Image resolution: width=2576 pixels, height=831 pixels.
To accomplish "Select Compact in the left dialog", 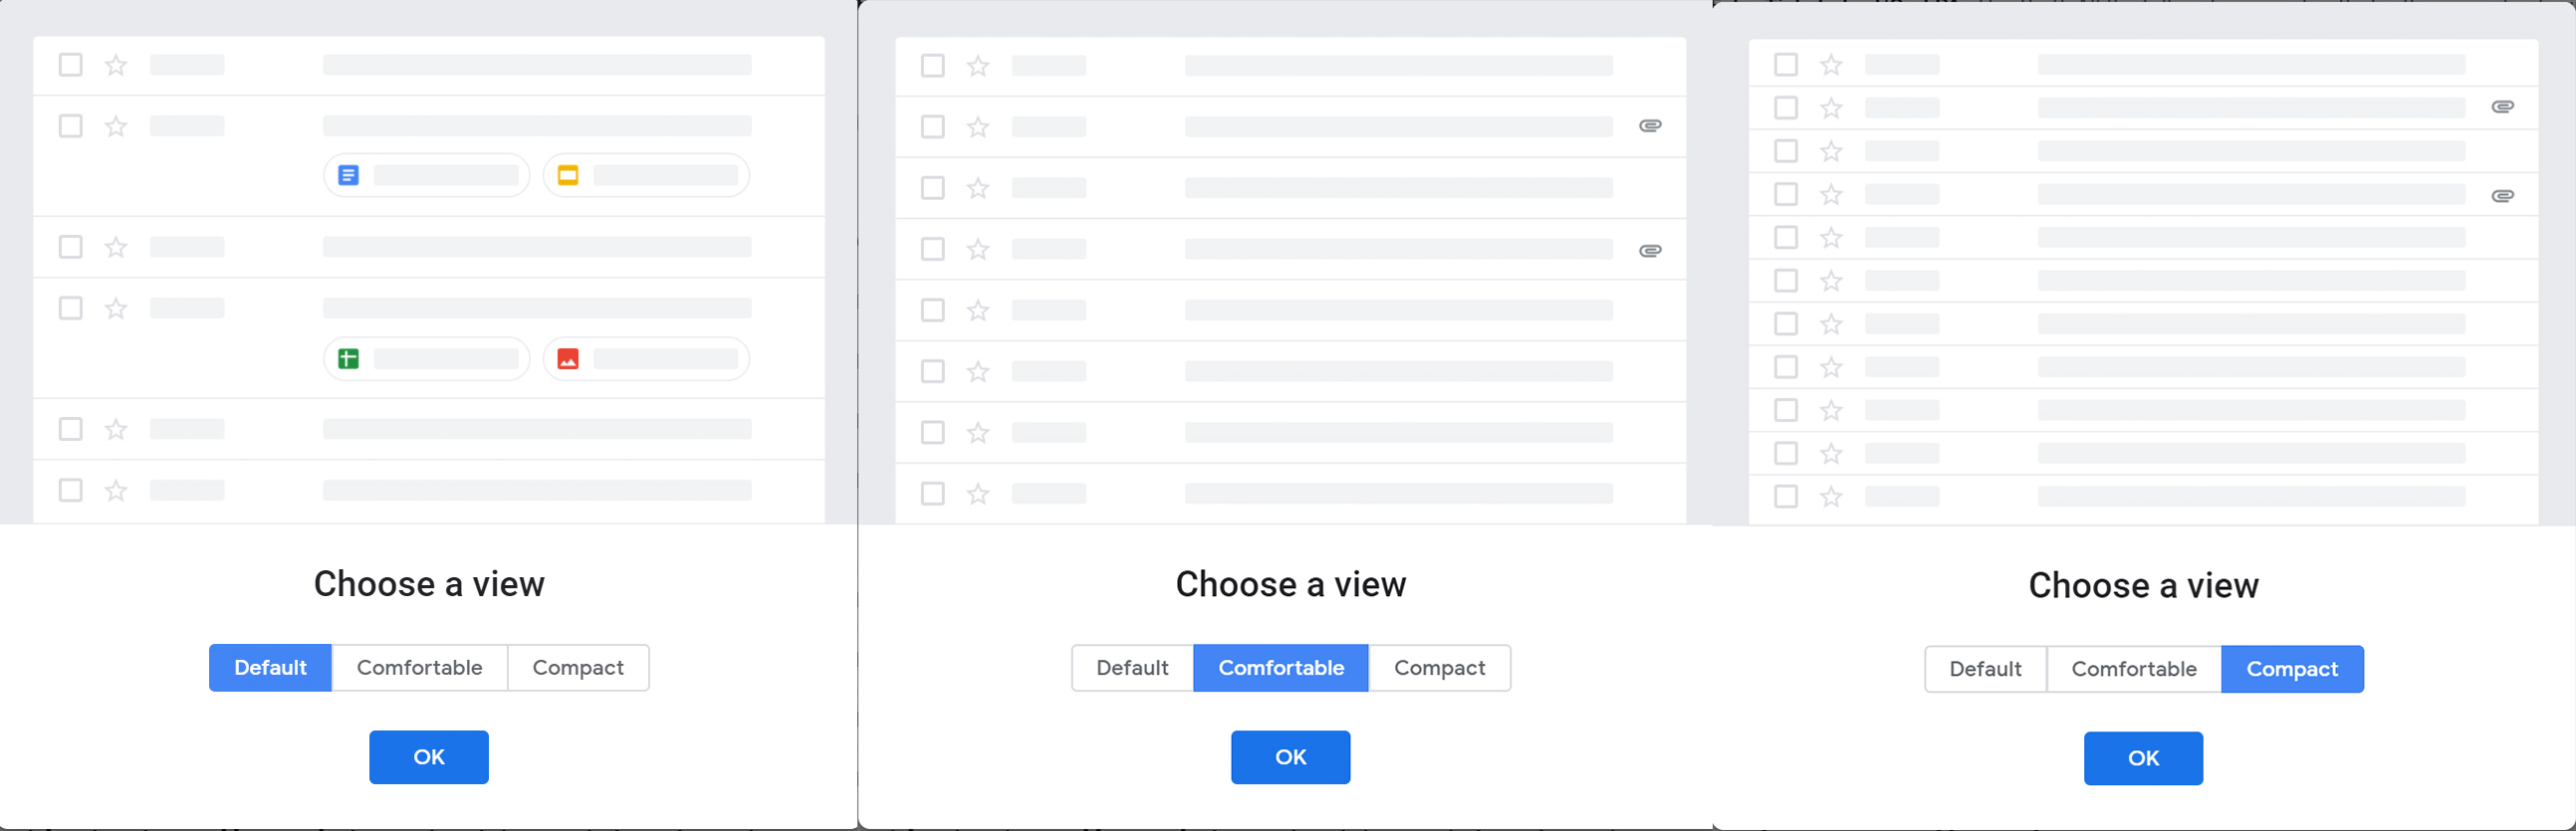I will tap(578, 668).
